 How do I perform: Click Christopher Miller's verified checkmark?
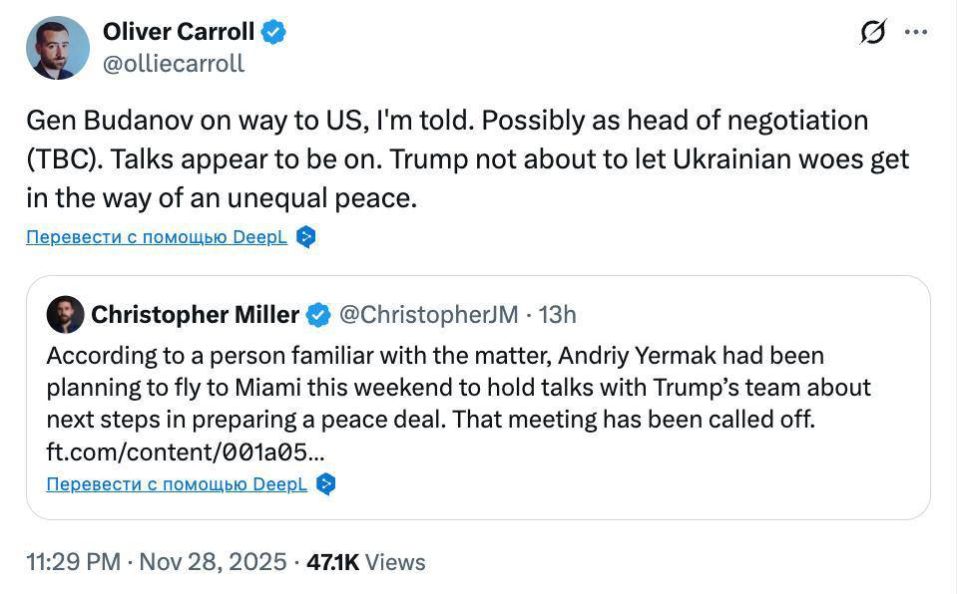tap(319, 314)
